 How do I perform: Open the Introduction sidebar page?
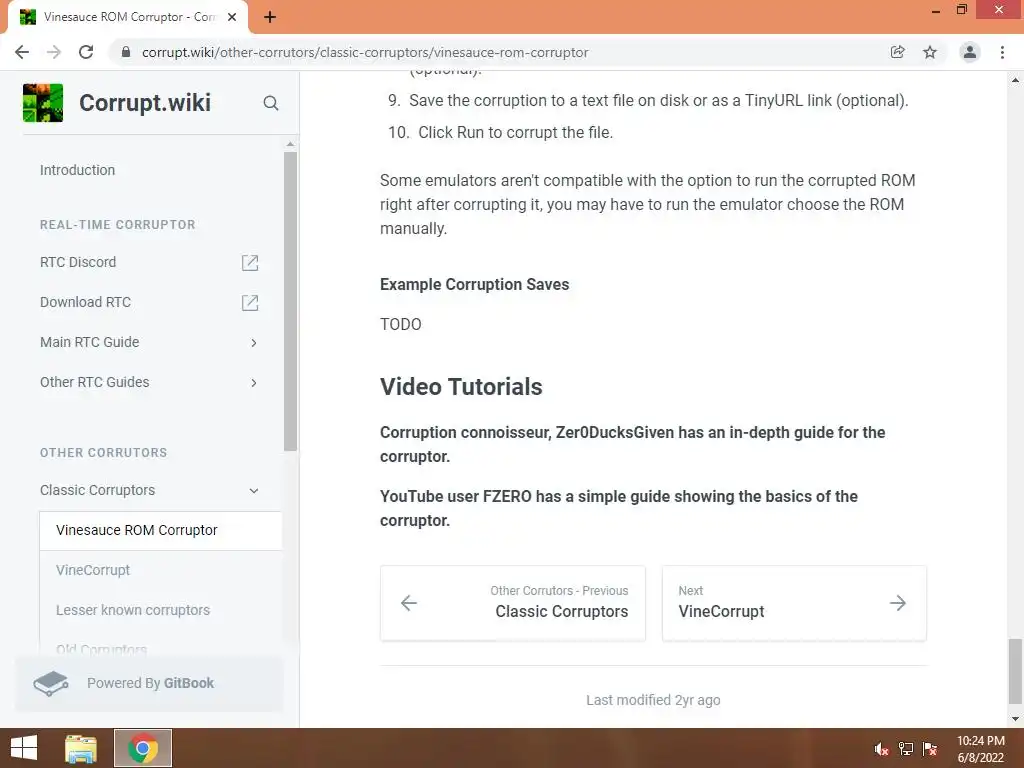point(77,170)
